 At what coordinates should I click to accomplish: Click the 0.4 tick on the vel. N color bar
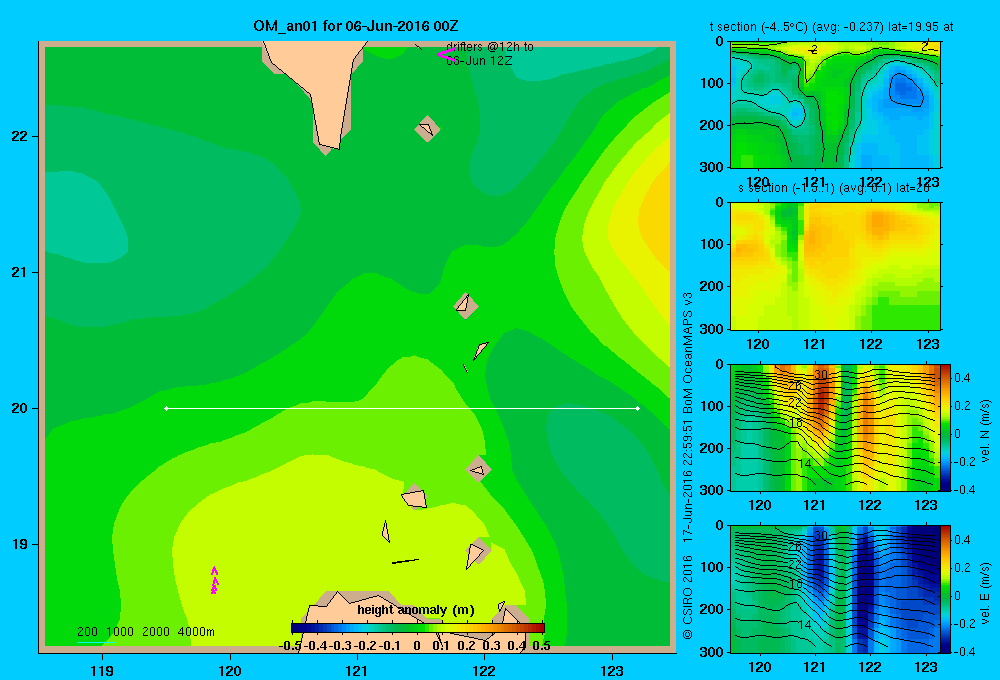pyautogui.click(x=962, y=378)
